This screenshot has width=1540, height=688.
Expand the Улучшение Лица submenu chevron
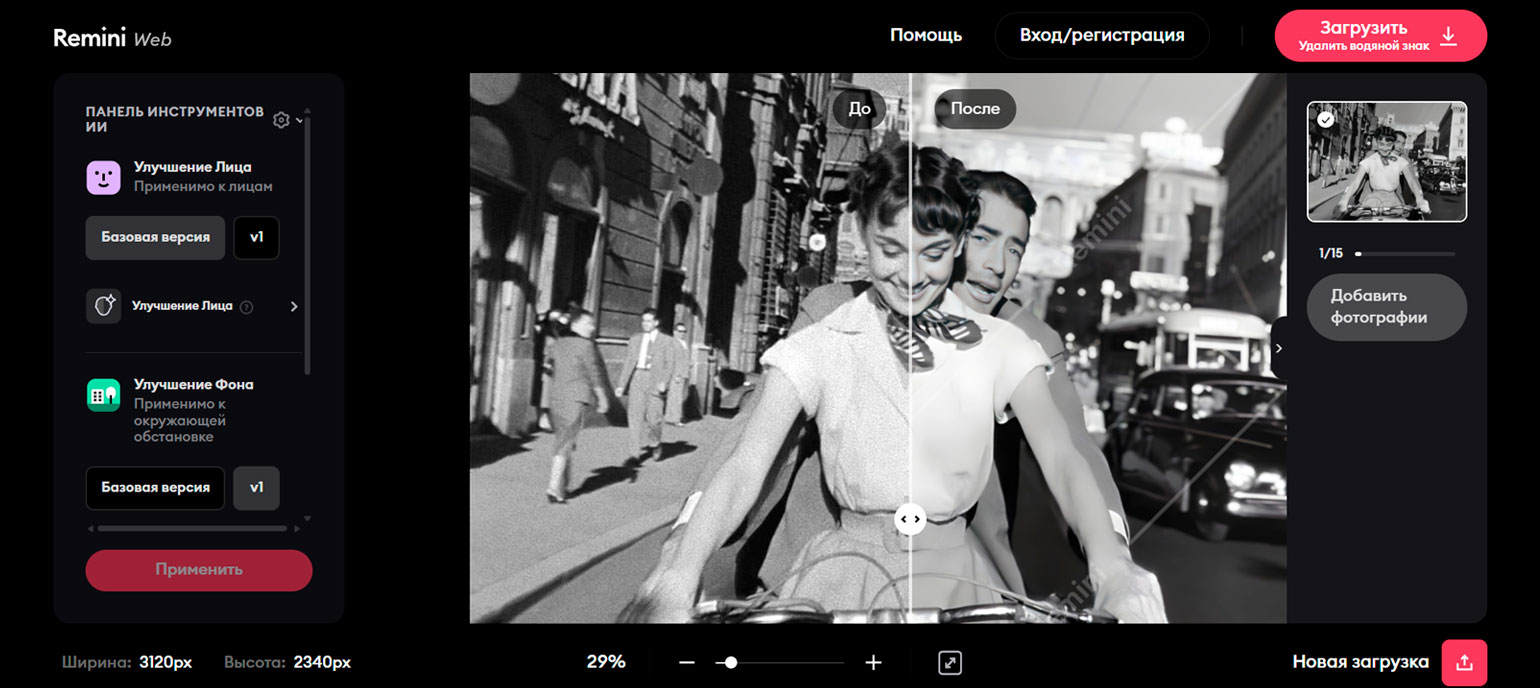click(x=294, y=307)
